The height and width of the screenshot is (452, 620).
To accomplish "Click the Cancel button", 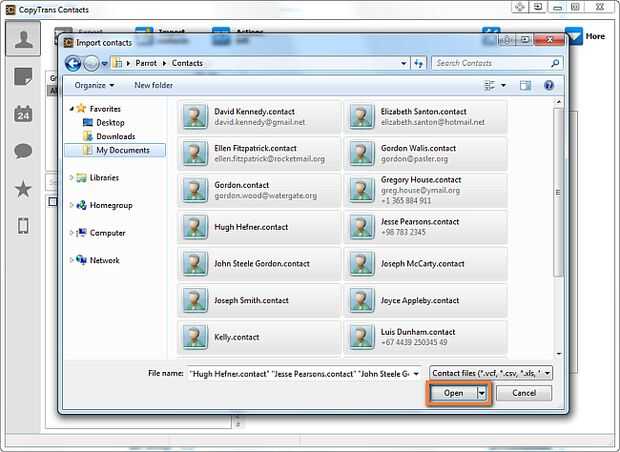I will click(x=524, y=393).
